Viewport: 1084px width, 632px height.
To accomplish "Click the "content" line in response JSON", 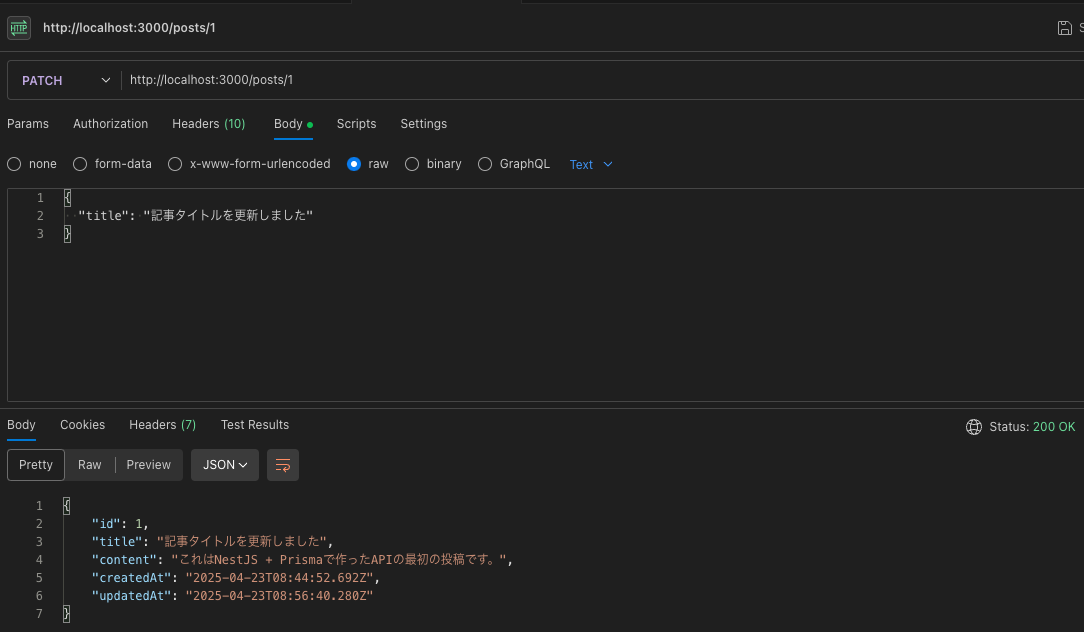I will tap(302, 559).
